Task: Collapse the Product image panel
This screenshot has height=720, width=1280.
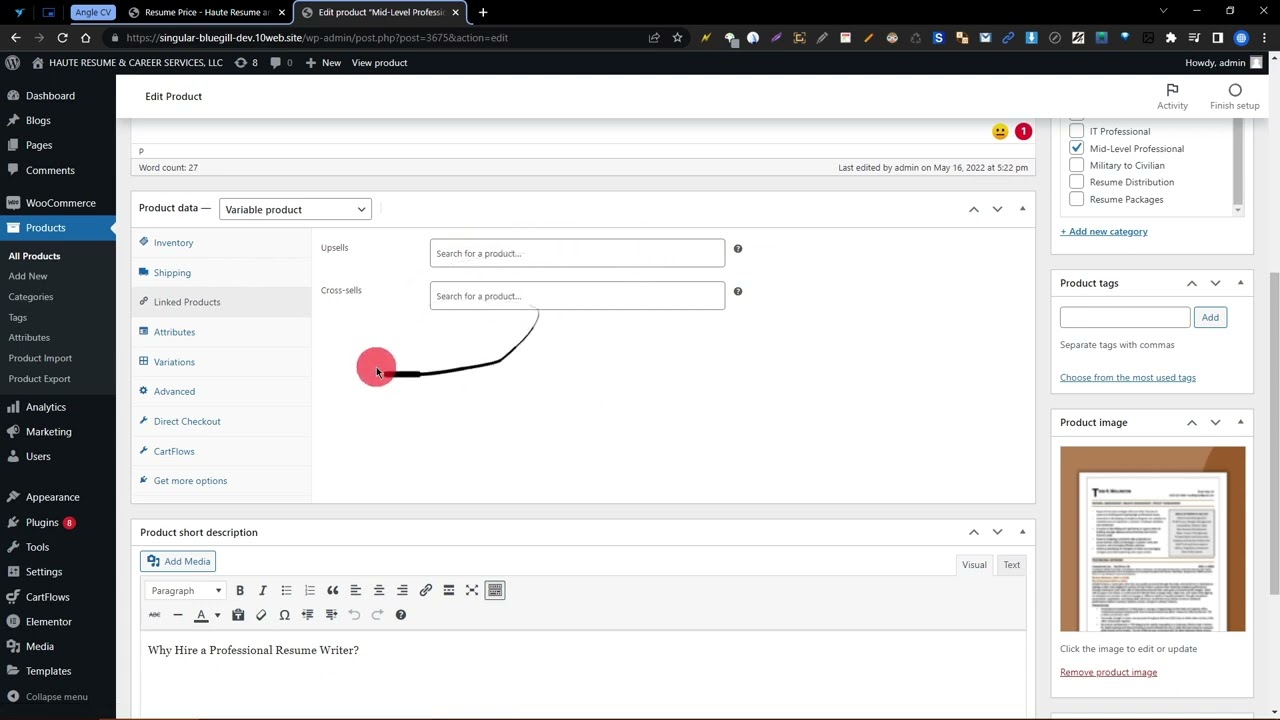Action: (1240, 422)
